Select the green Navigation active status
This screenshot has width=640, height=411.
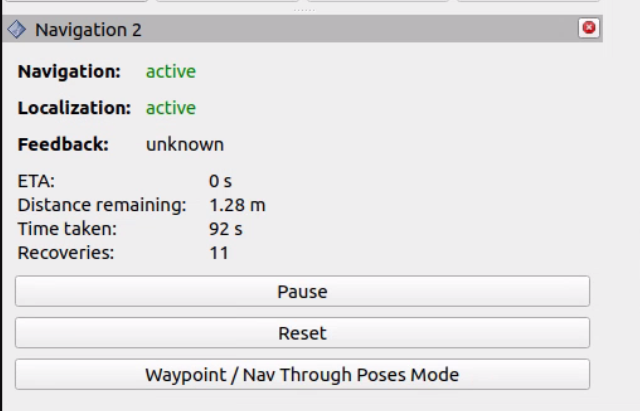pyautogui.click(x=171, y=71)
